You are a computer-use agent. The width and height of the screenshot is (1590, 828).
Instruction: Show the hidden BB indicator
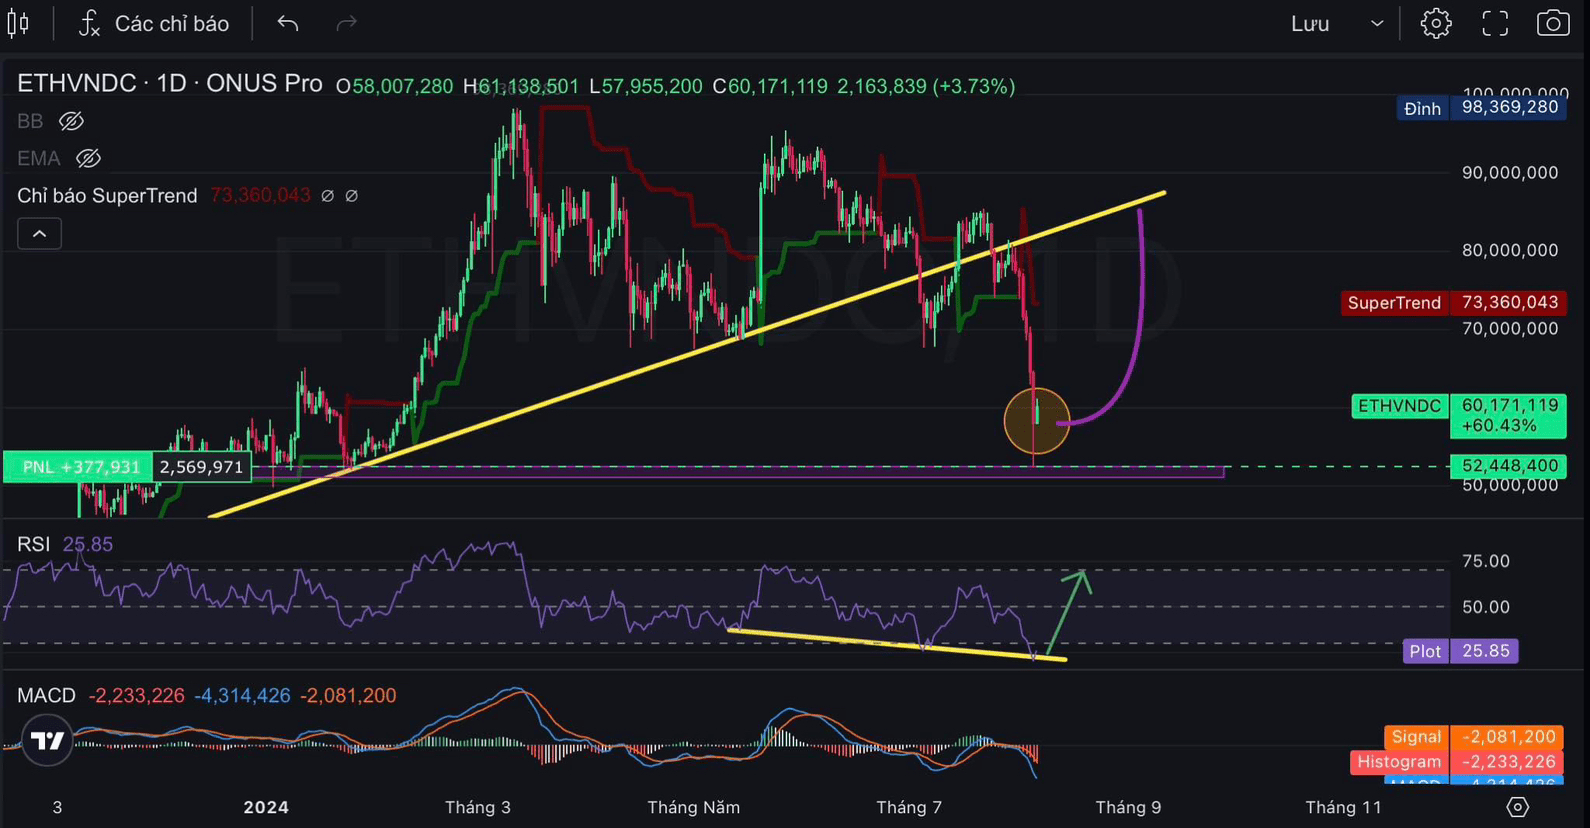click(71, 121)
